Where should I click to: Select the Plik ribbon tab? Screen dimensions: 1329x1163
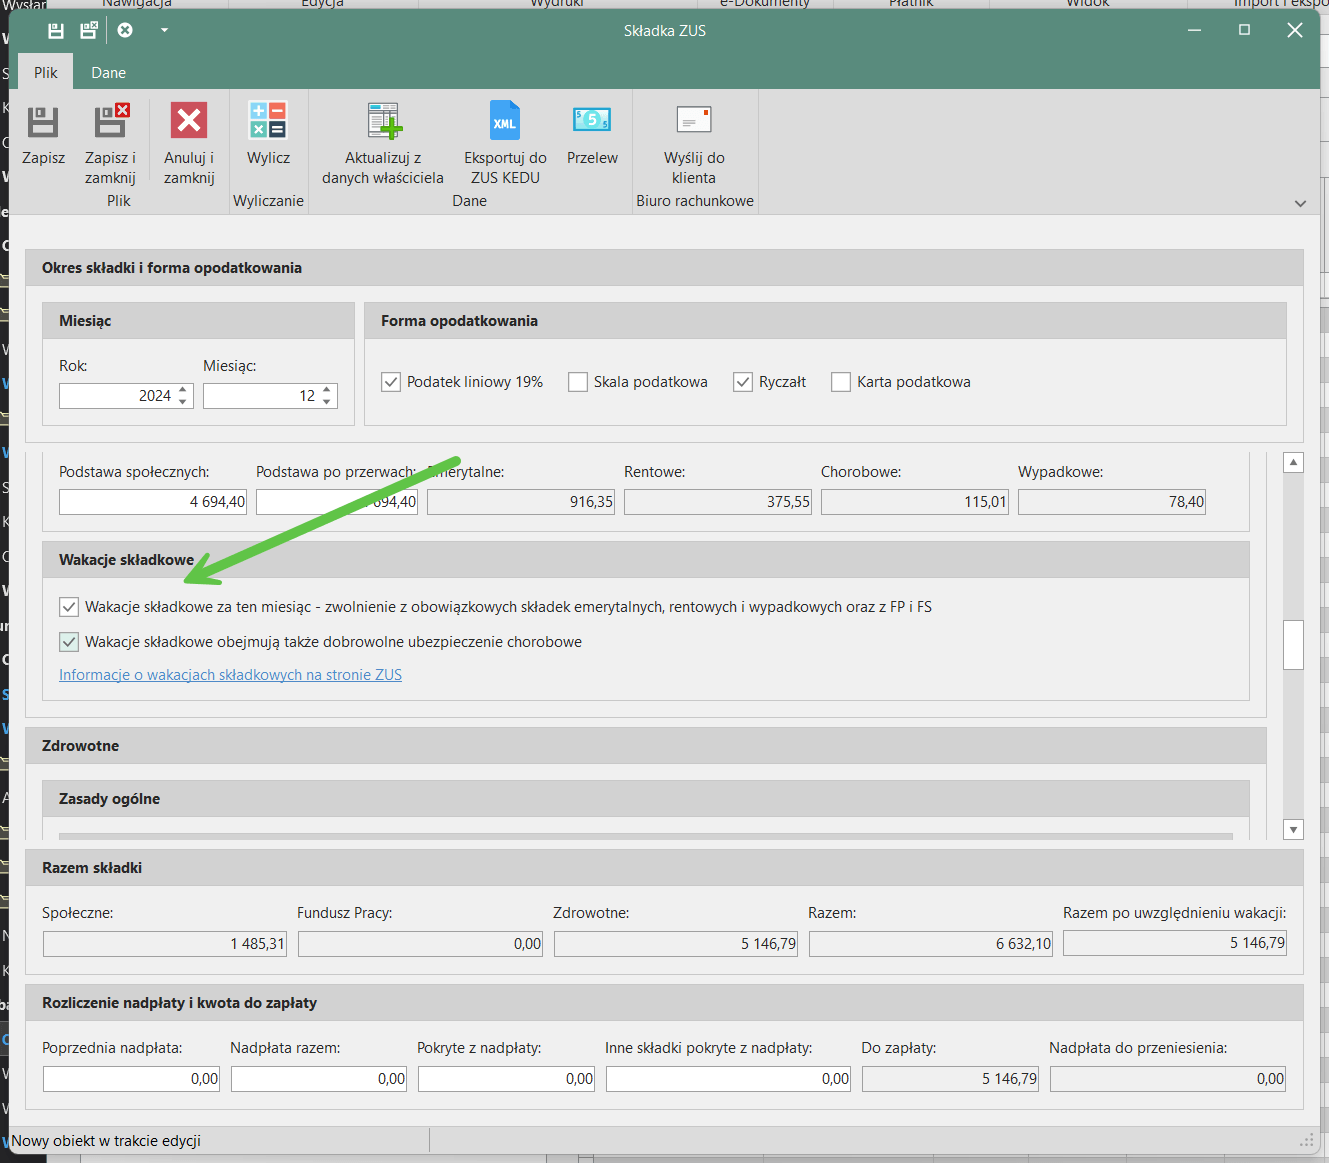[x=46, y=73]
